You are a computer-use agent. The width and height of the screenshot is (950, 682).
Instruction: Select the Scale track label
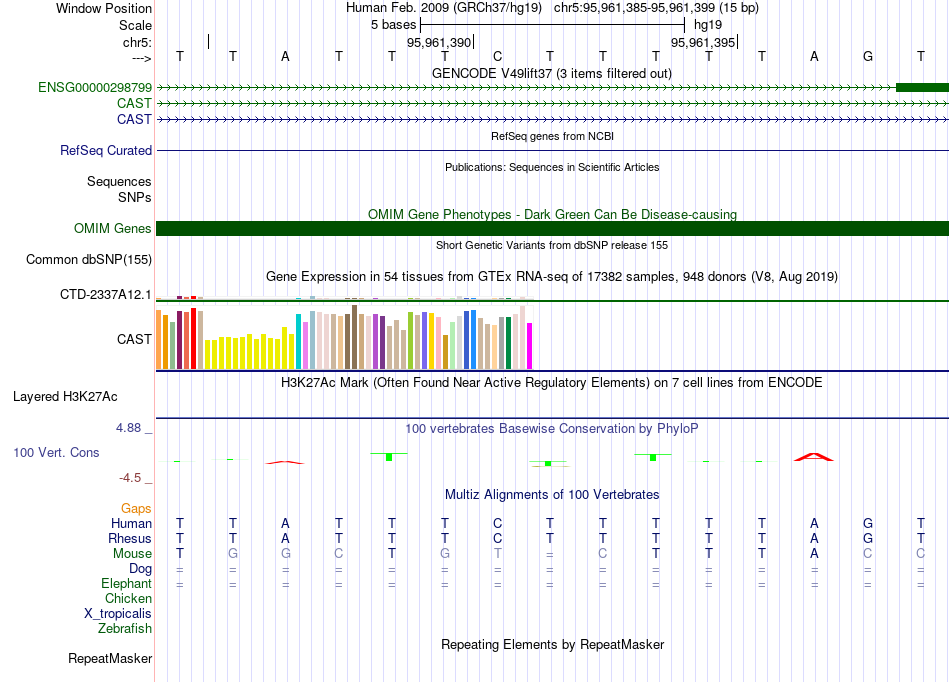(135, 25)
